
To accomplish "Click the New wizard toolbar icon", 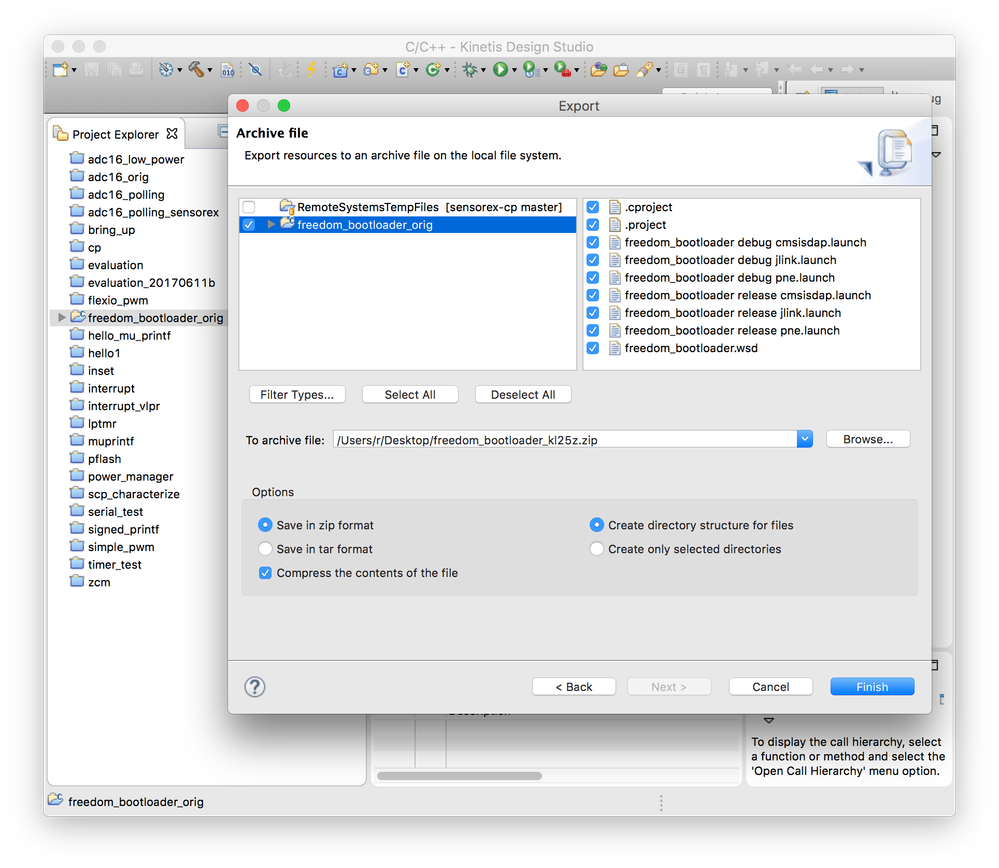I will point(61,69).
